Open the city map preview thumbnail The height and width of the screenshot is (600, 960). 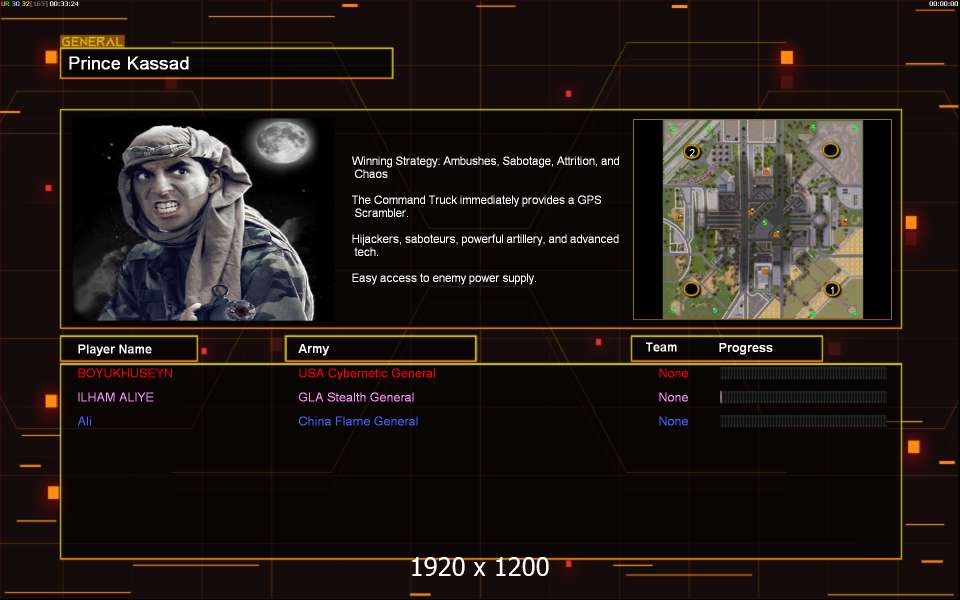[762, 219]
